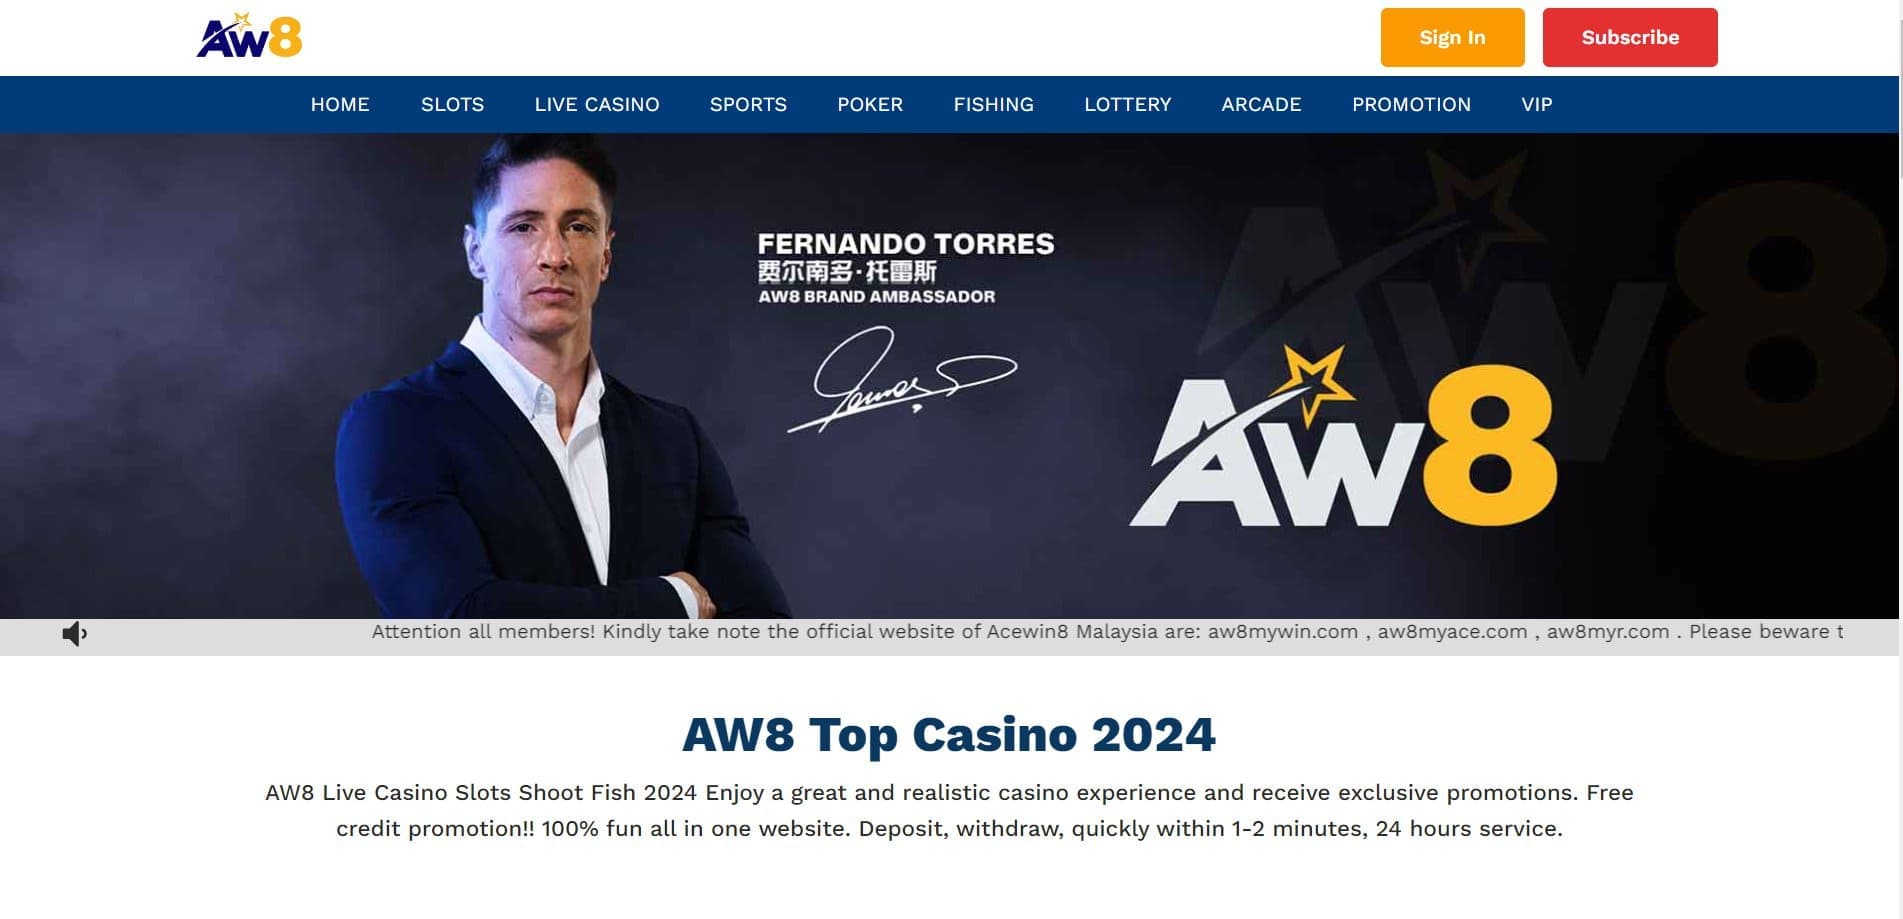Screen dimensions: 1903x919
Task: Click Fernando Torres ambassador portrait
Action: (540, 376)
